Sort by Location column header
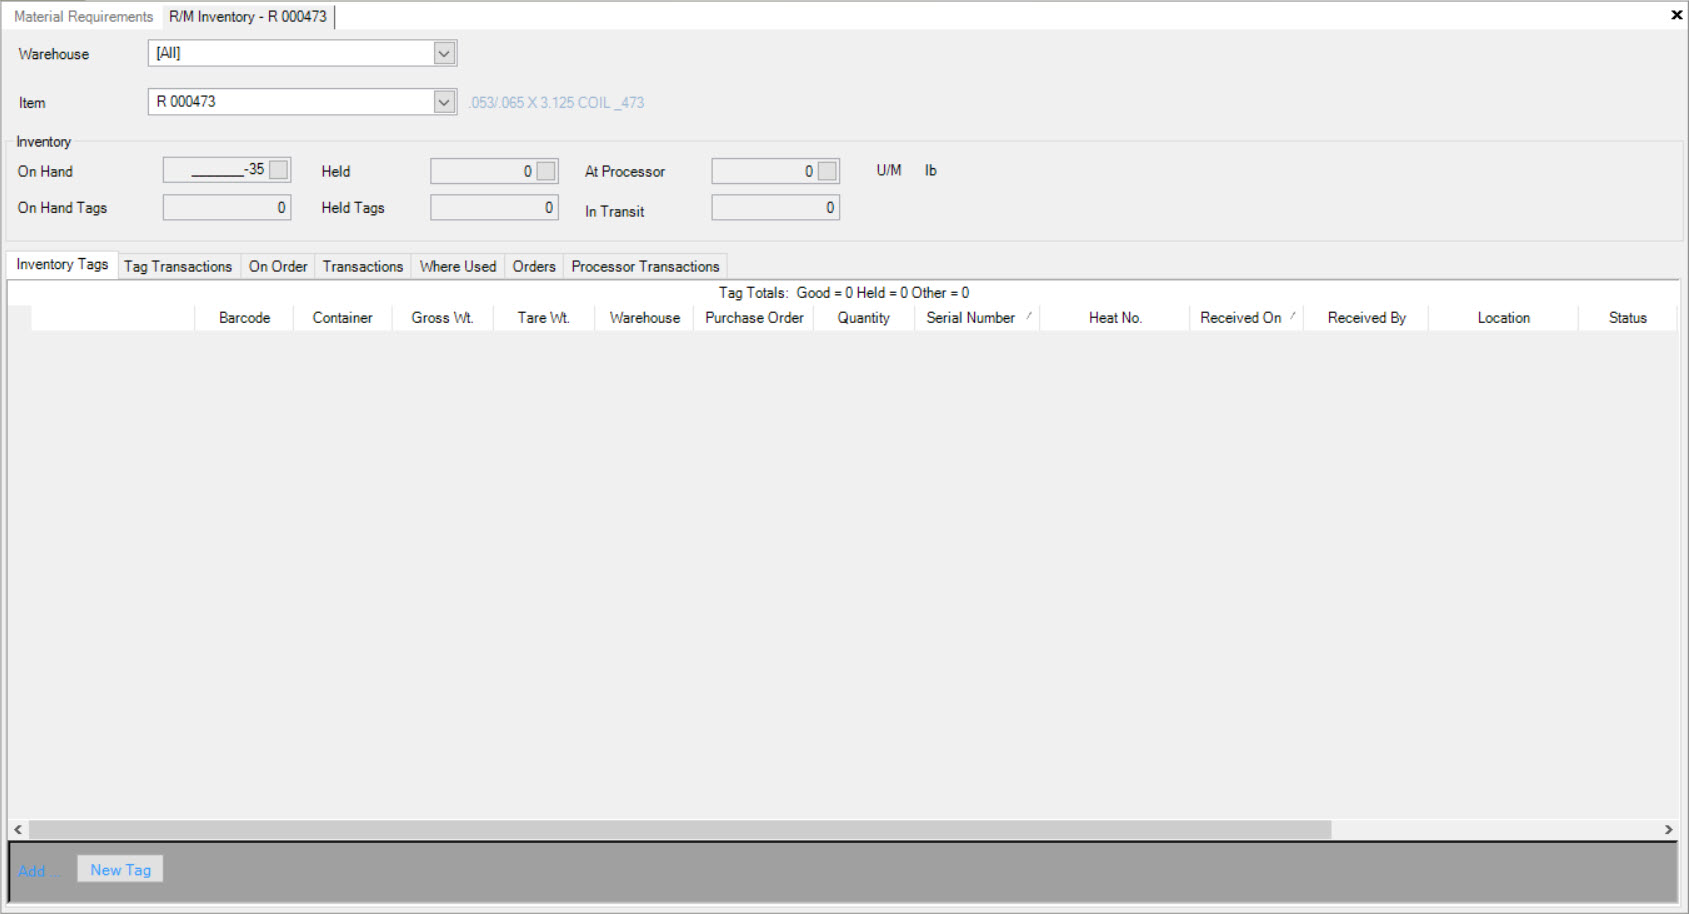 click(x=1503, y=318)
